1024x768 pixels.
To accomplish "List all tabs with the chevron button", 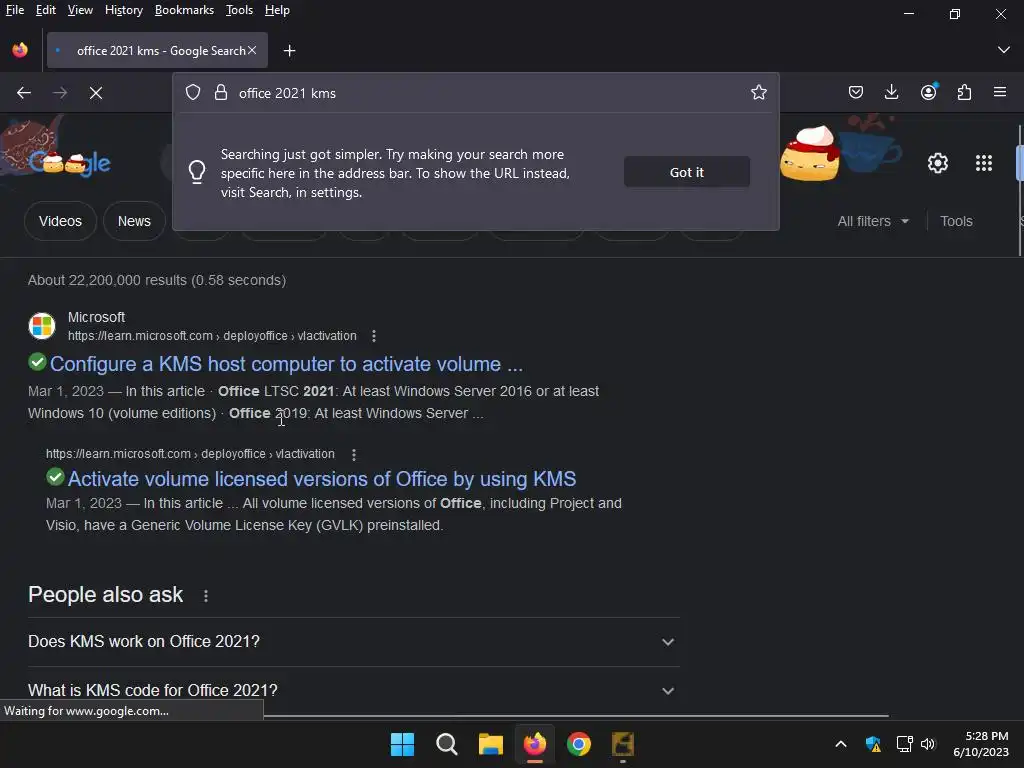I will [1004, 50].
